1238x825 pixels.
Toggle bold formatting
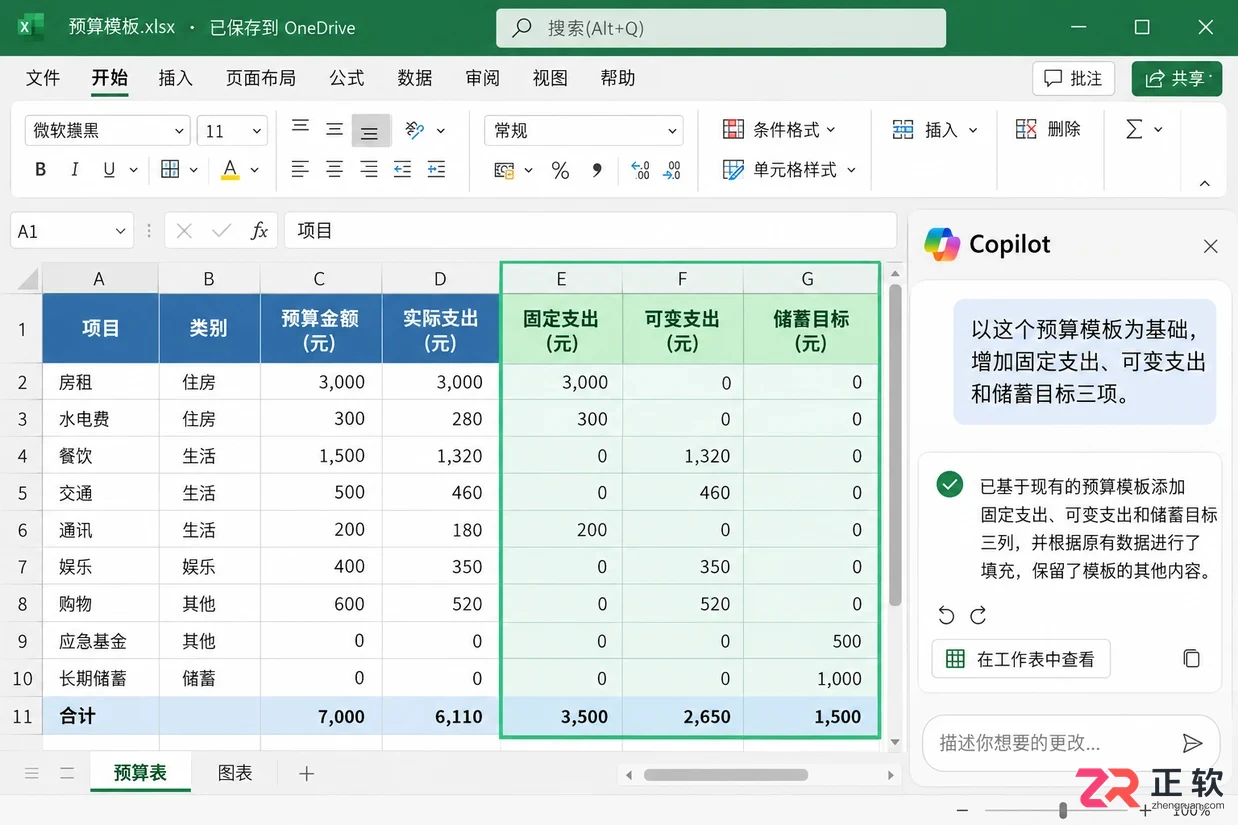click(x=41, y=170)
